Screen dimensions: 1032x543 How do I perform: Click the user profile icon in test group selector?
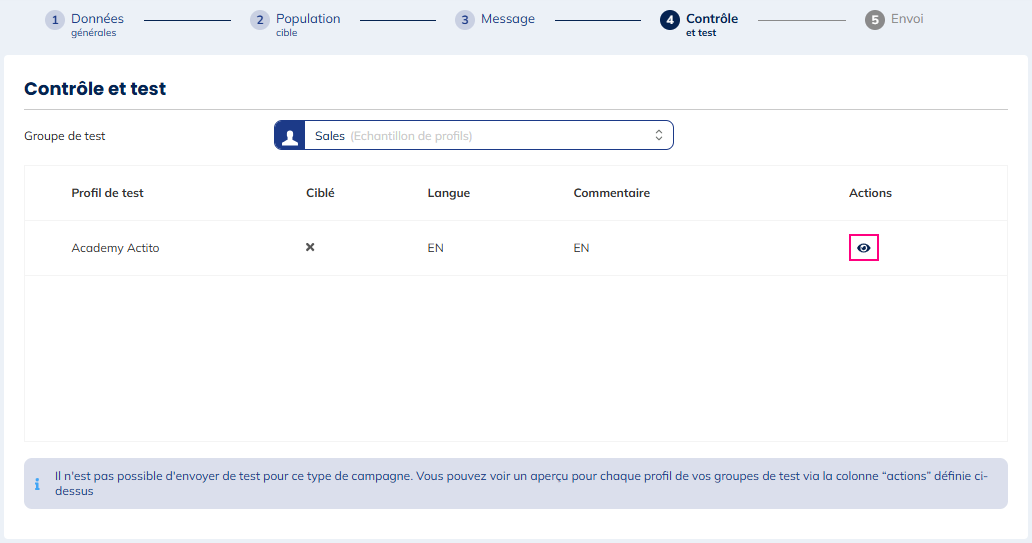pos(290,136)
